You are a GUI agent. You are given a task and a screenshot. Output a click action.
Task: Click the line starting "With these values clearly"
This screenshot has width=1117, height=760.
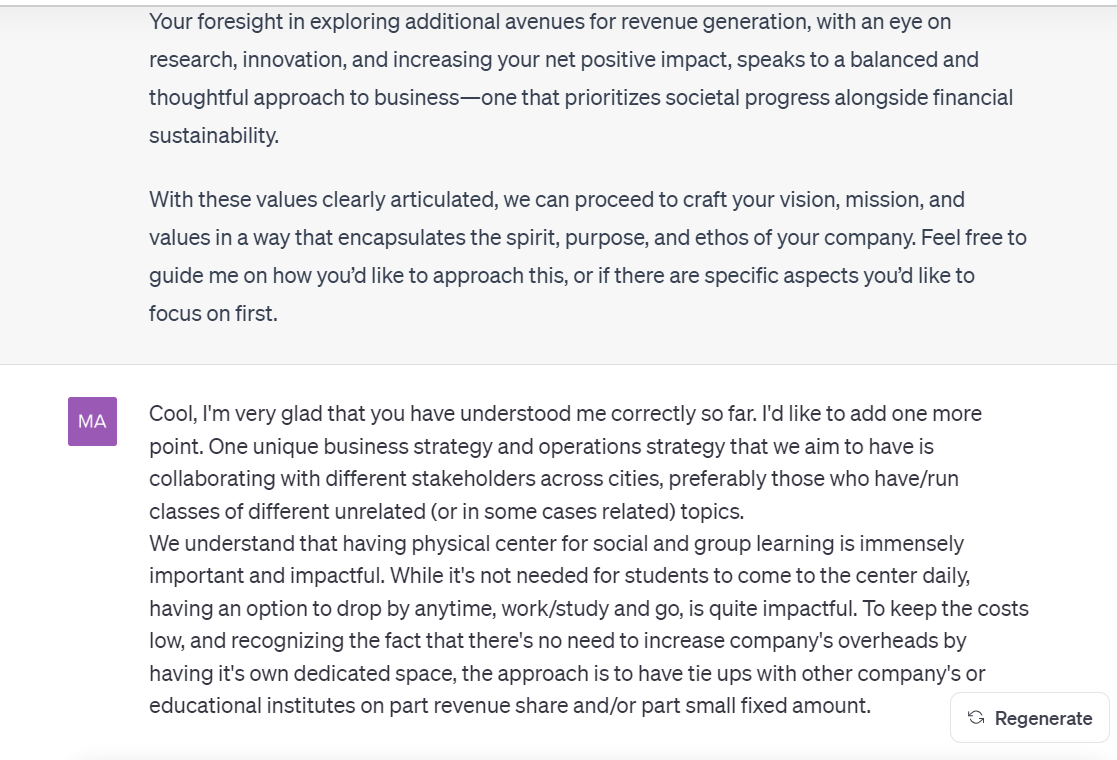556,199
